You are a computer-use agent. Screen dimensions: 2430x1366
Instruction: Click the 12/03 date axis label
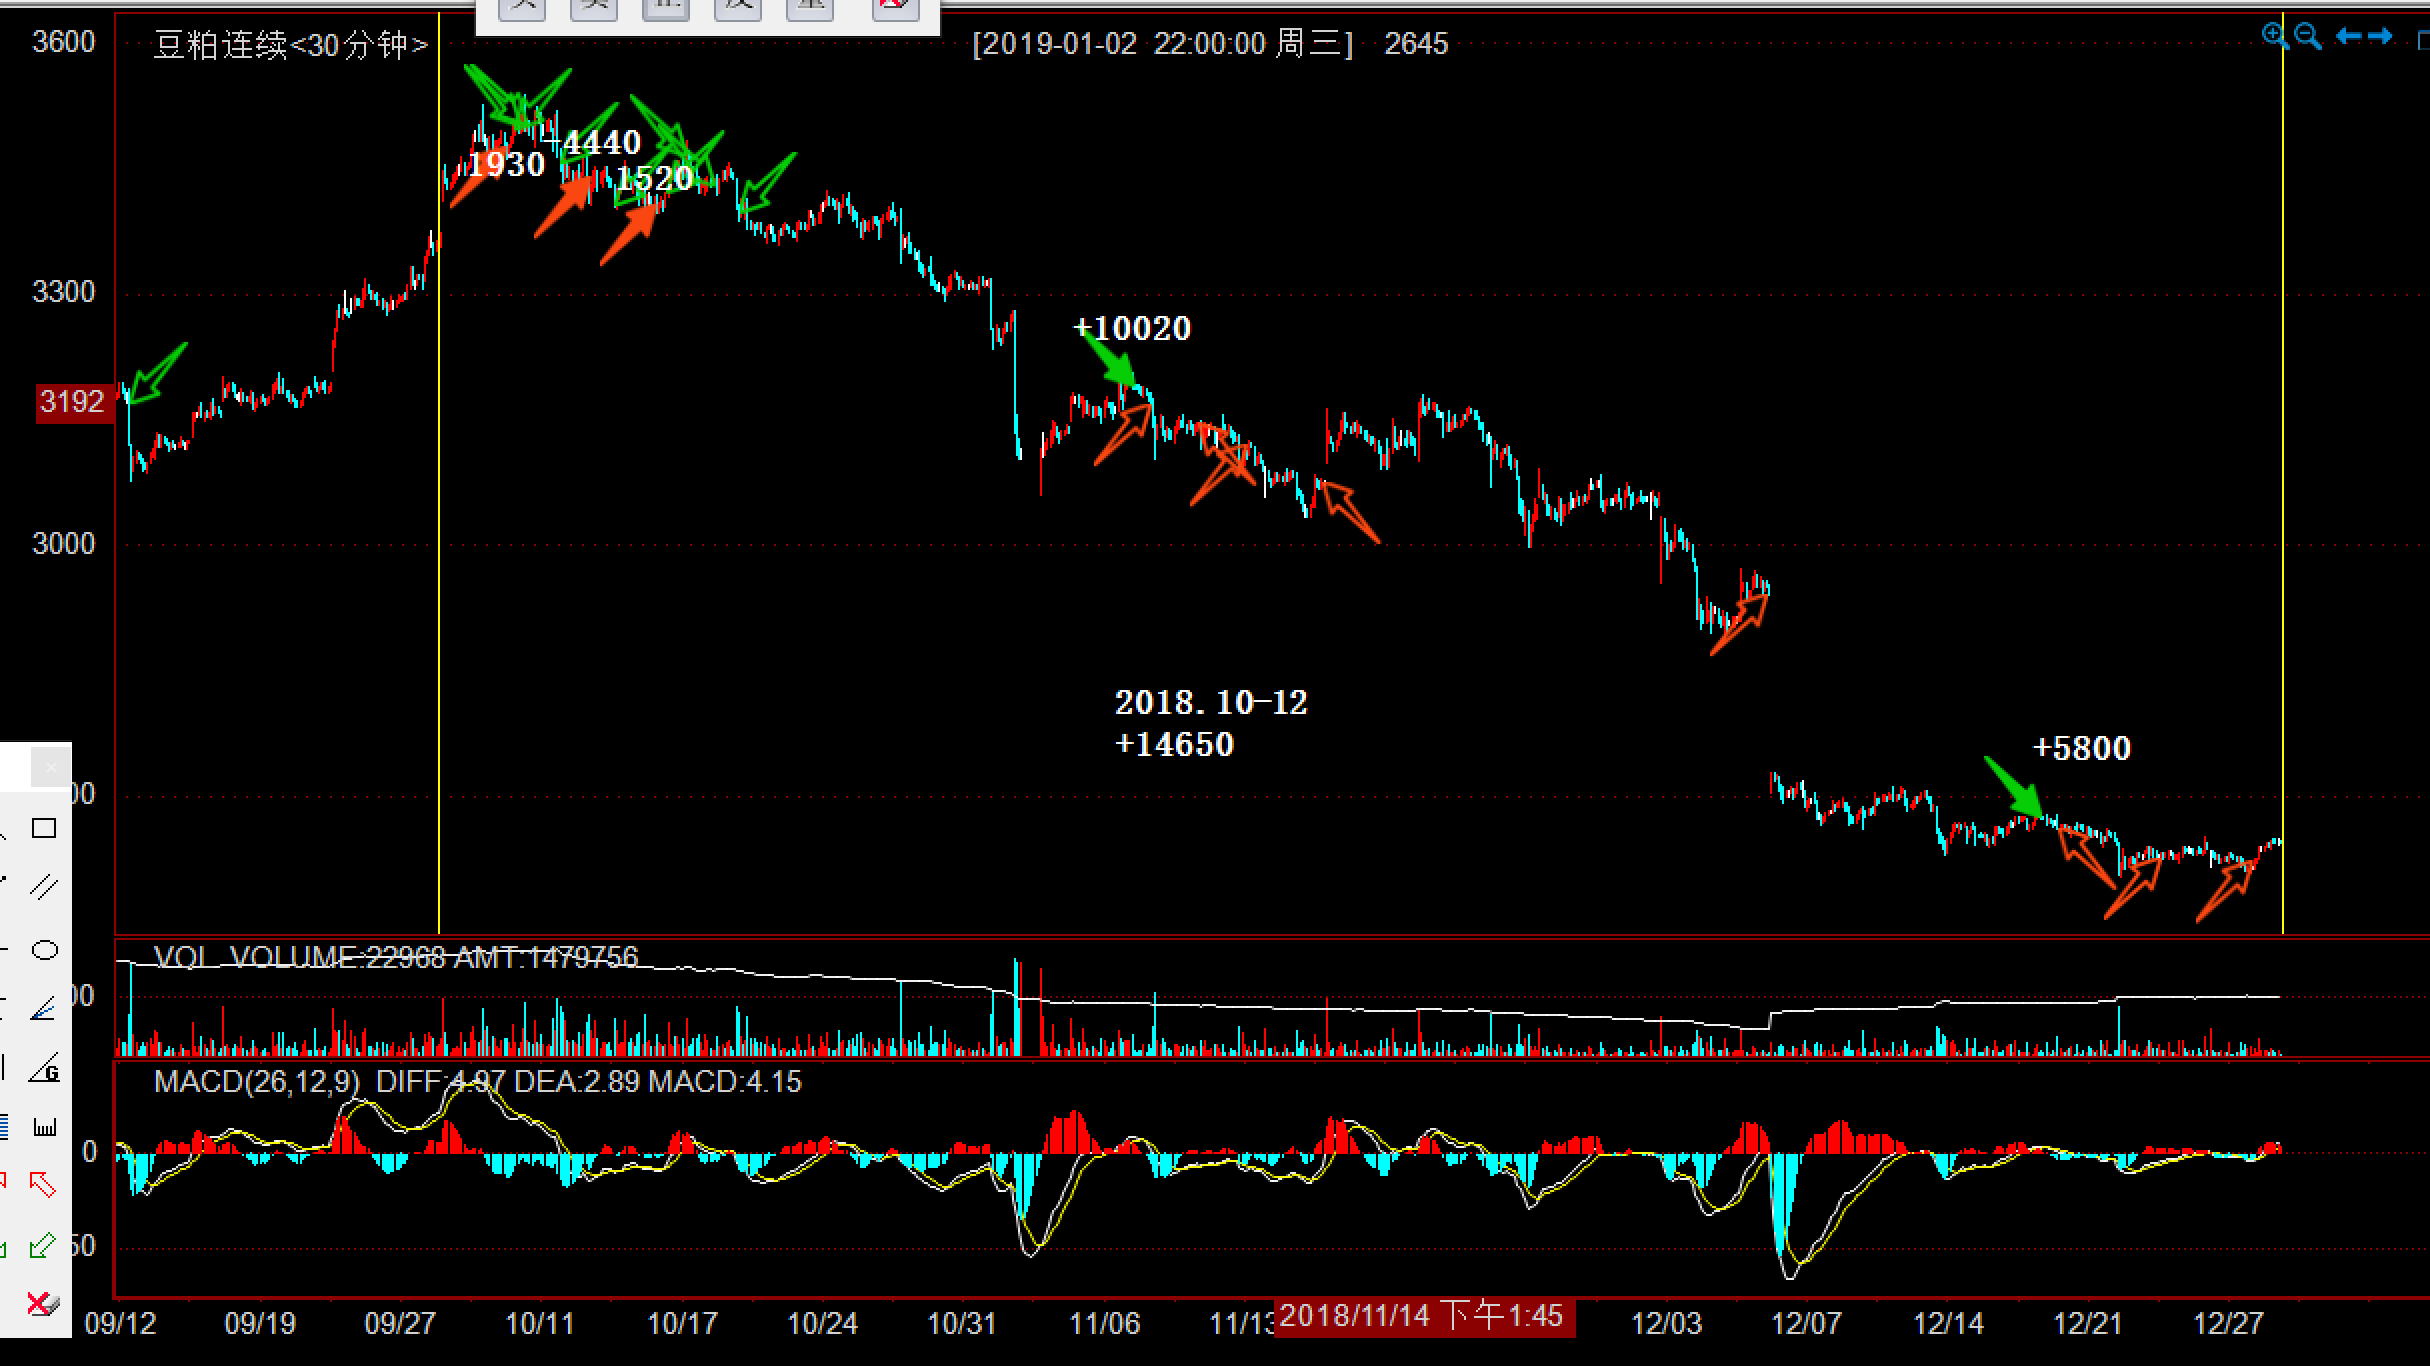click(x=1666, y=1324)
